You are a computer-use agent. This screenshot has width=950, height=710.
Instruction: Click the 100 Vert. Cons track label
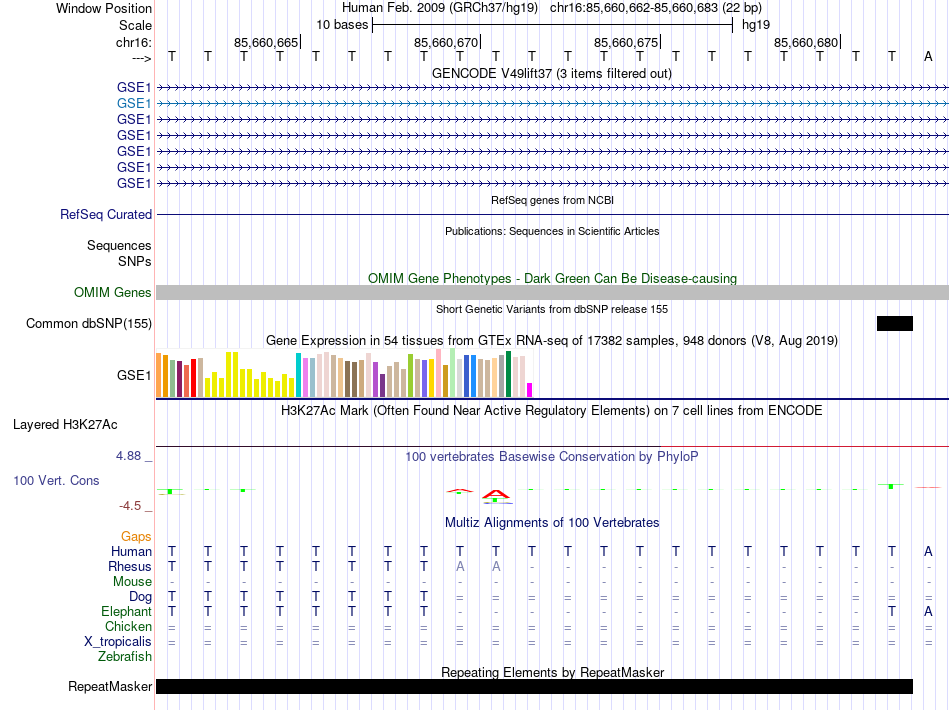[x=56, y=480]
